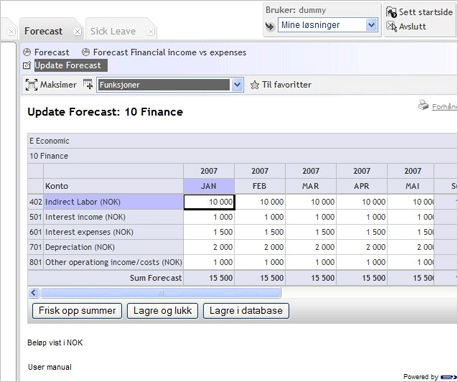Click the add-window icon beside Maksimer
The image size is (458, 382).
pos(88,85)
